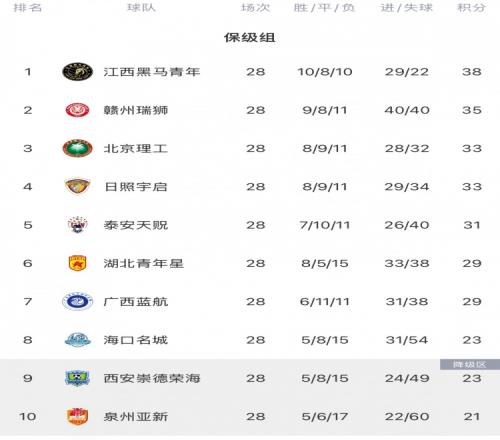500x440 pixels.
Task: Click the 进/失球 column header
Action: (x=407, y=7)
